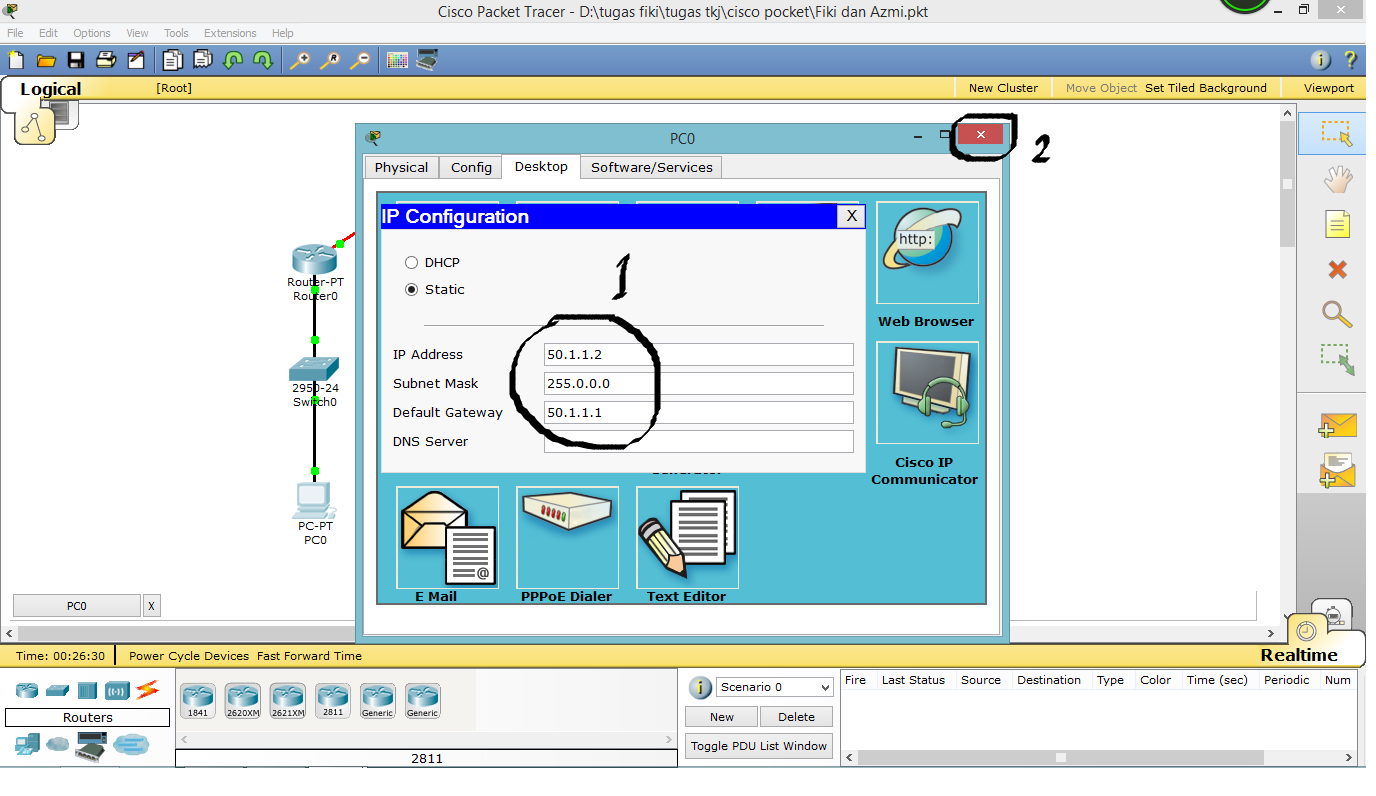Click Toggle PDU List Window
This screenshot has width=1376, height=796.
tap(759, 746)
